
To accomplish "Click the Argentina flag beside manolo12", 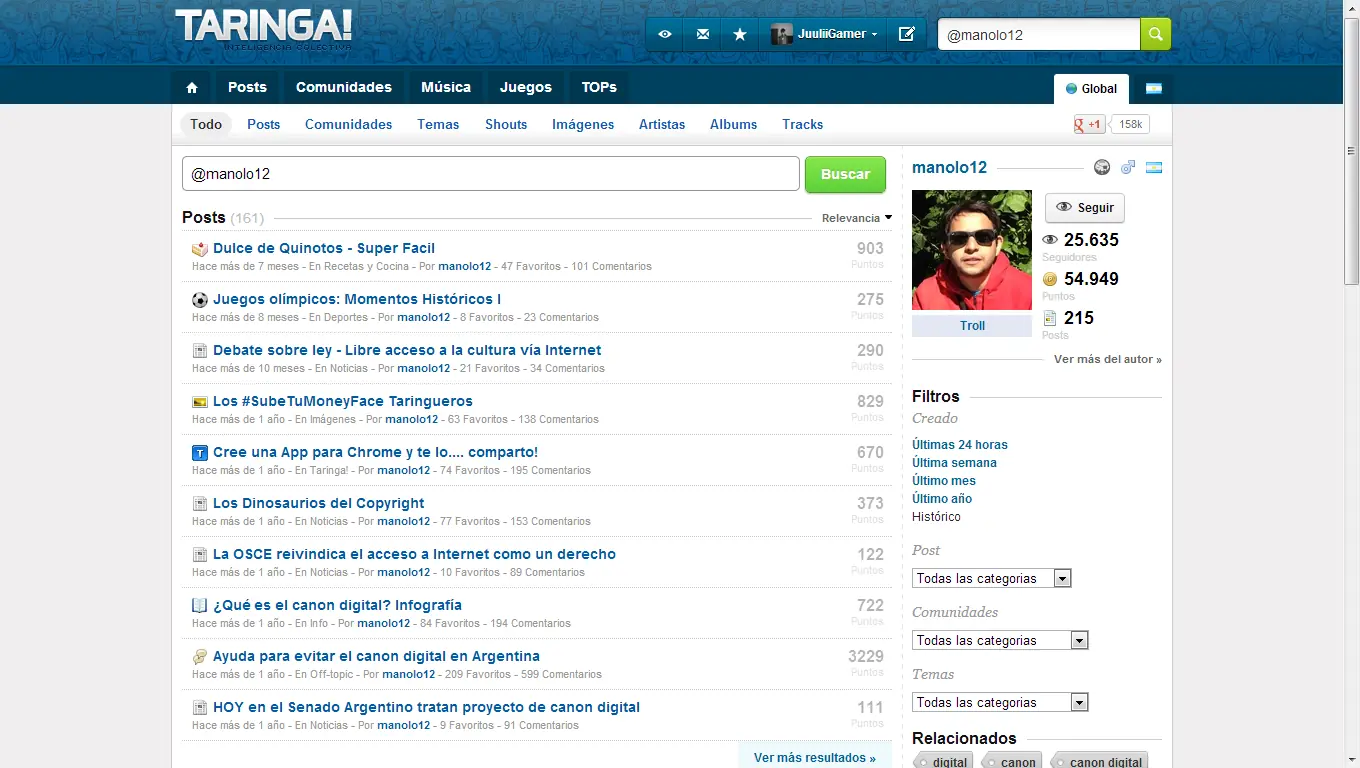I will [1154, 168].
